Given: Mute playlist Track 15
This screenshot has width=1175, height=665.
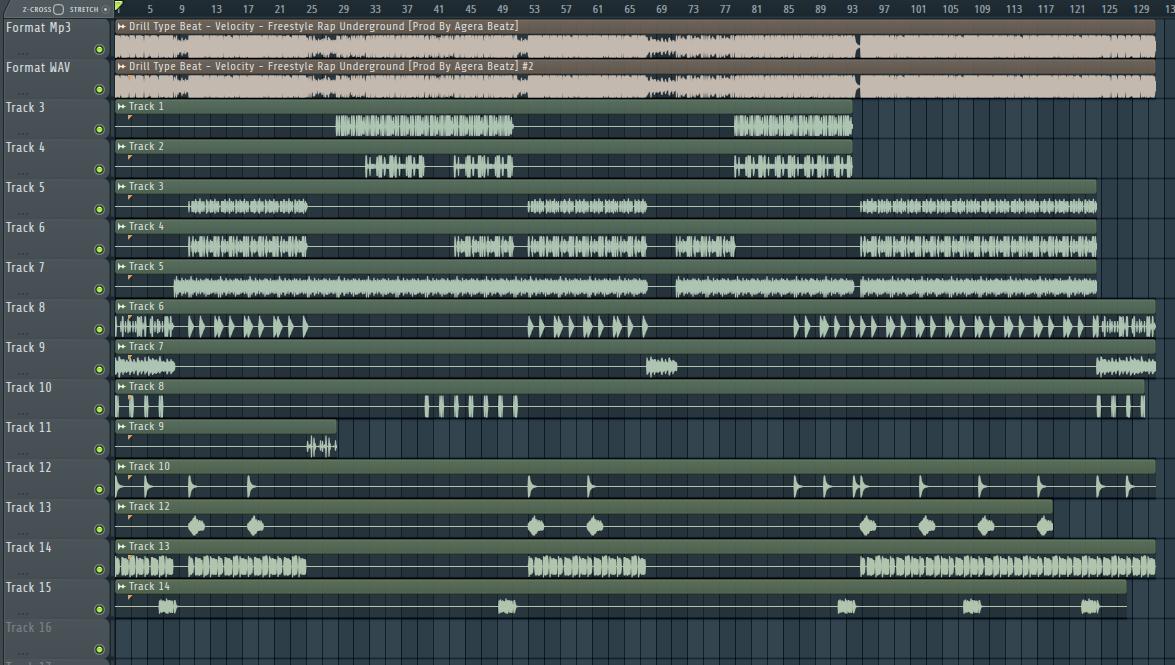Looking at the screenshot, I should coord(100,610).
